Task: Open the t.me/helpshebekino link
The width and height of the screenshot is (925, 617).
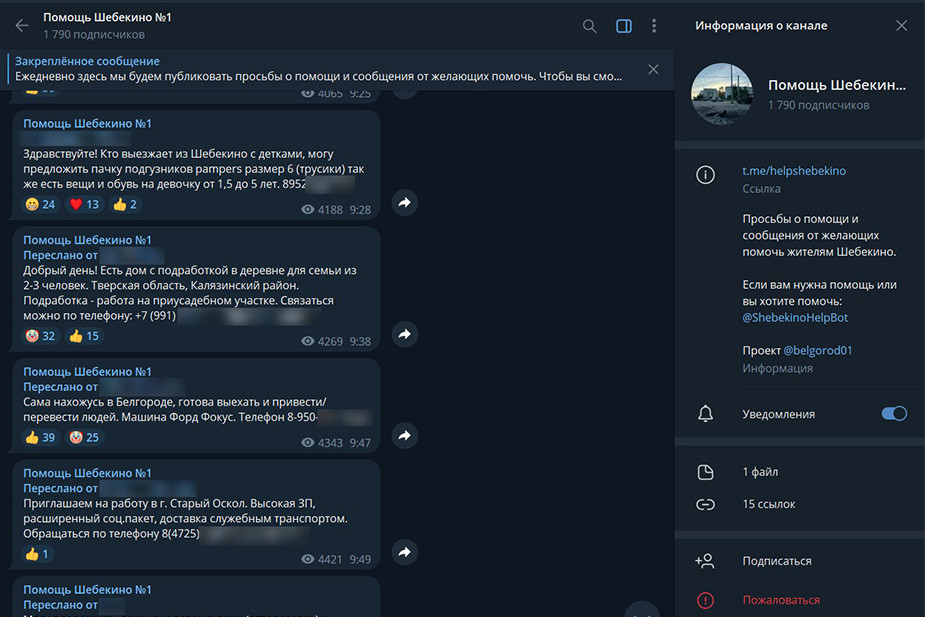Action: (793, 171)
